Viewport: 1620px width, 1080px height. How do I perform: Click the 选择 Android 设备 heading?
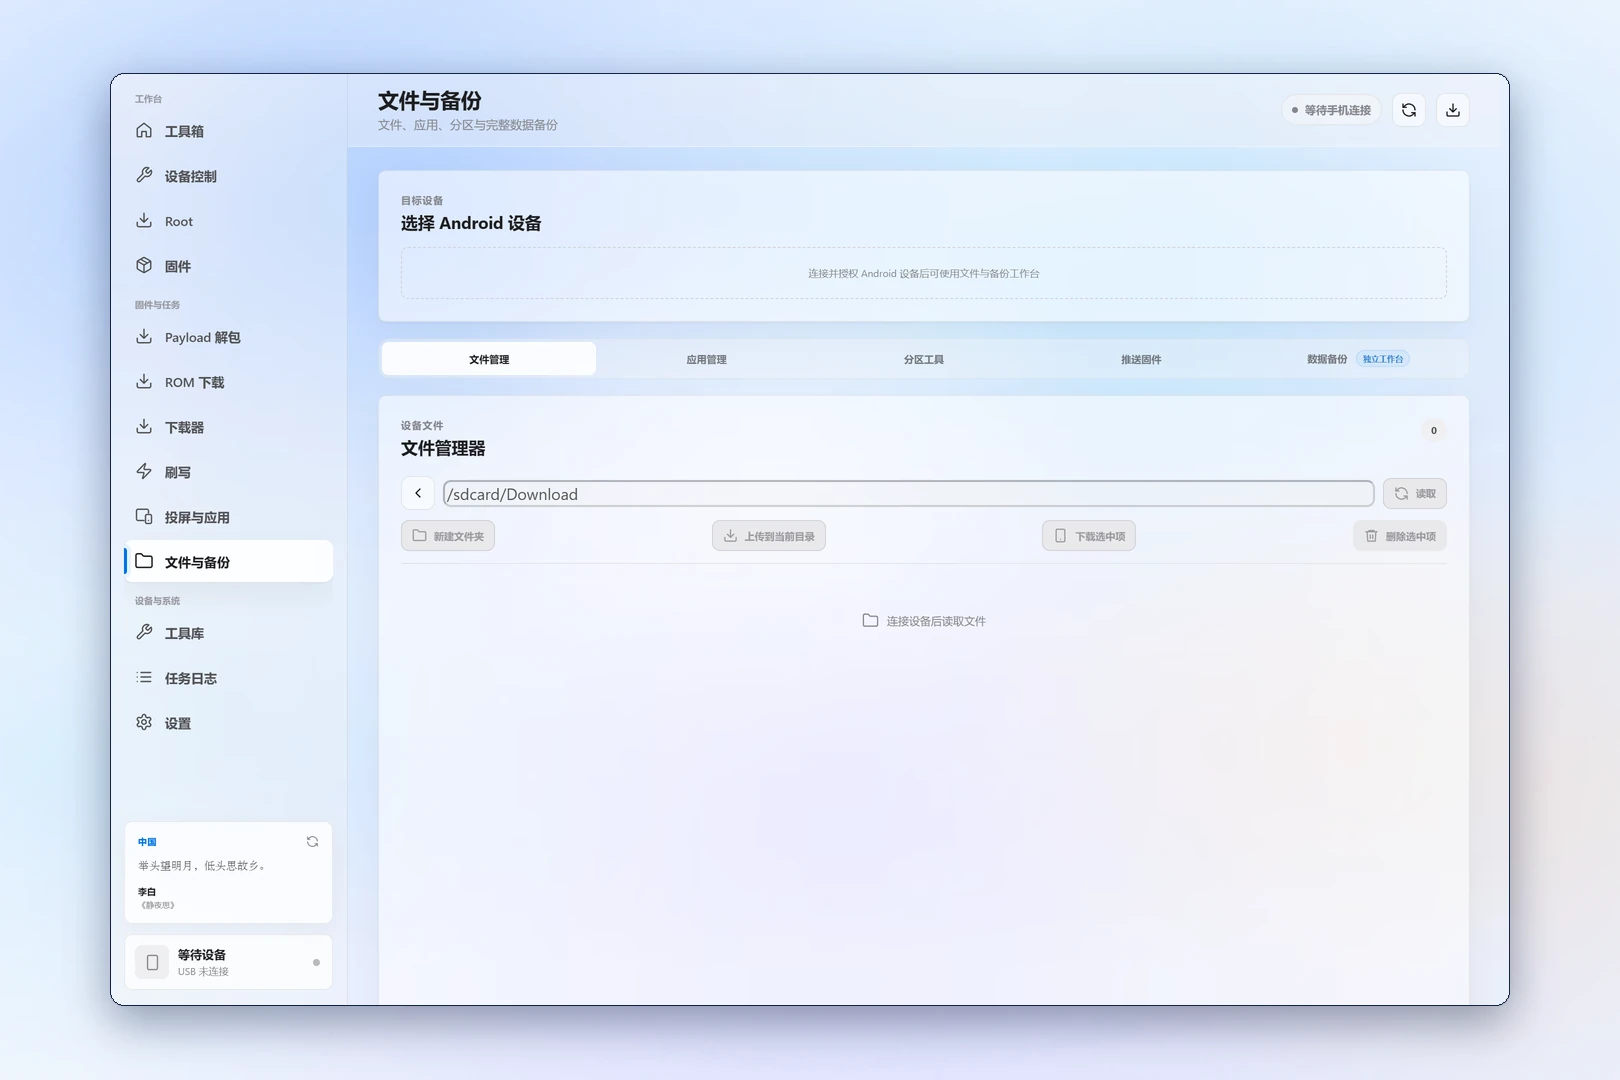(471, 223)
